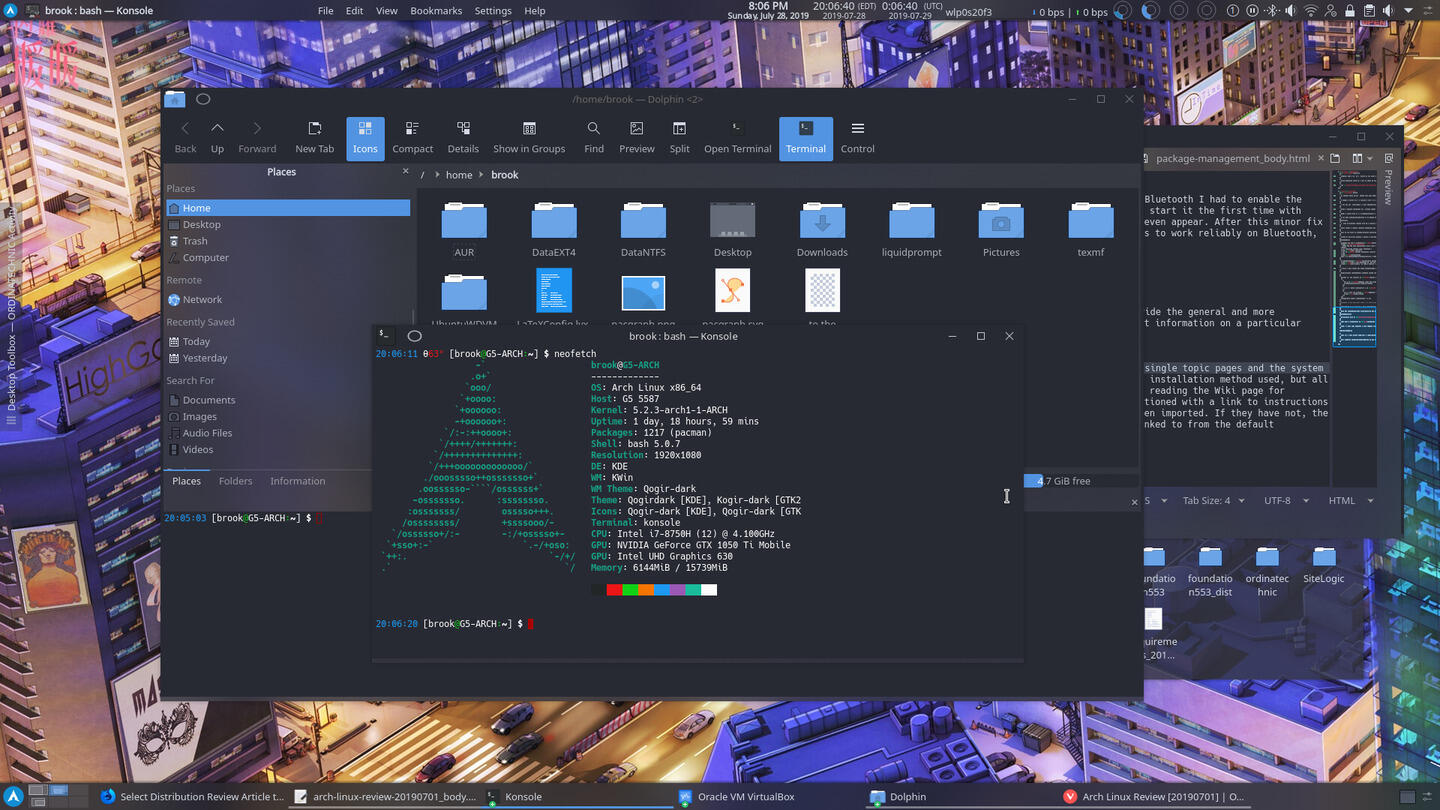Screen dimensions: 1440x810
Task: Open the HTML syntax mode dropdown
Action: [x=1351, y=500]
